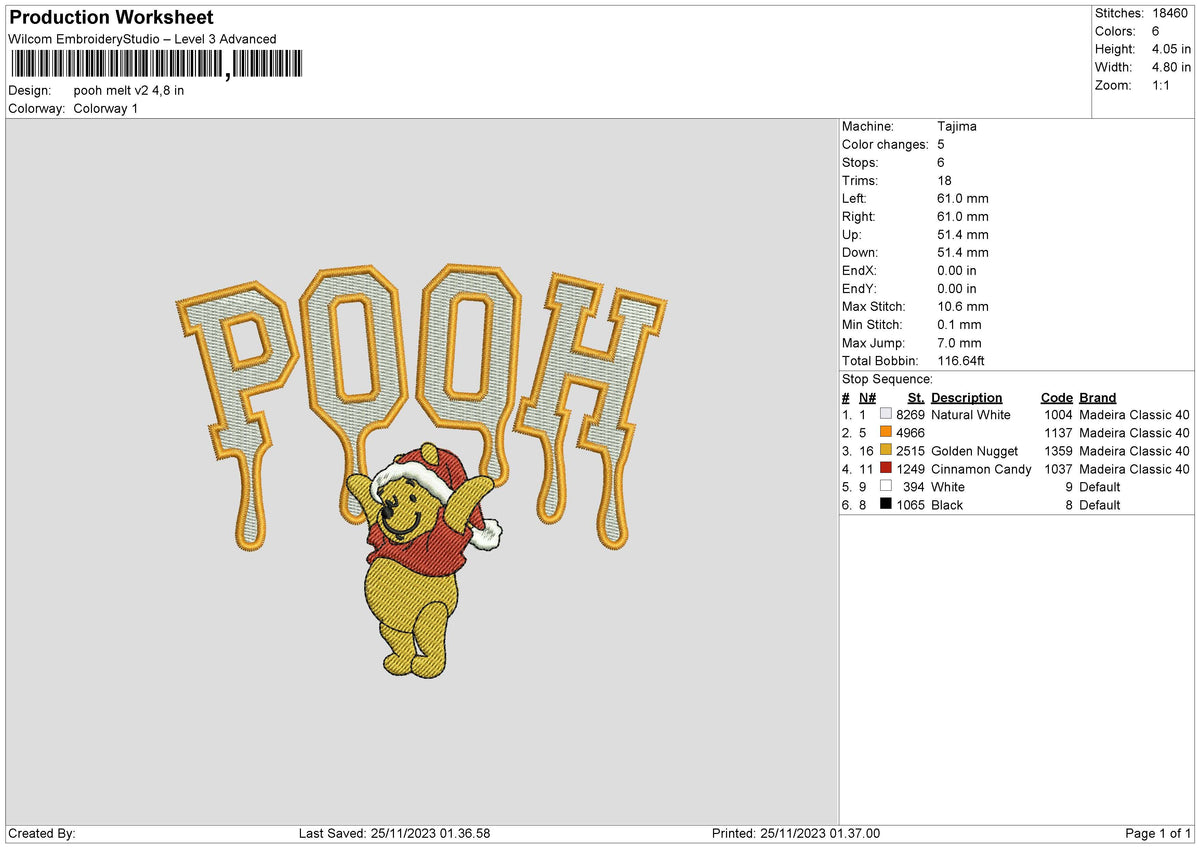The image size is (1200, 848).
Task: Click the Min Stitch value '0.1 mm'
Action: pyautogui.click(x=959, y=324)
